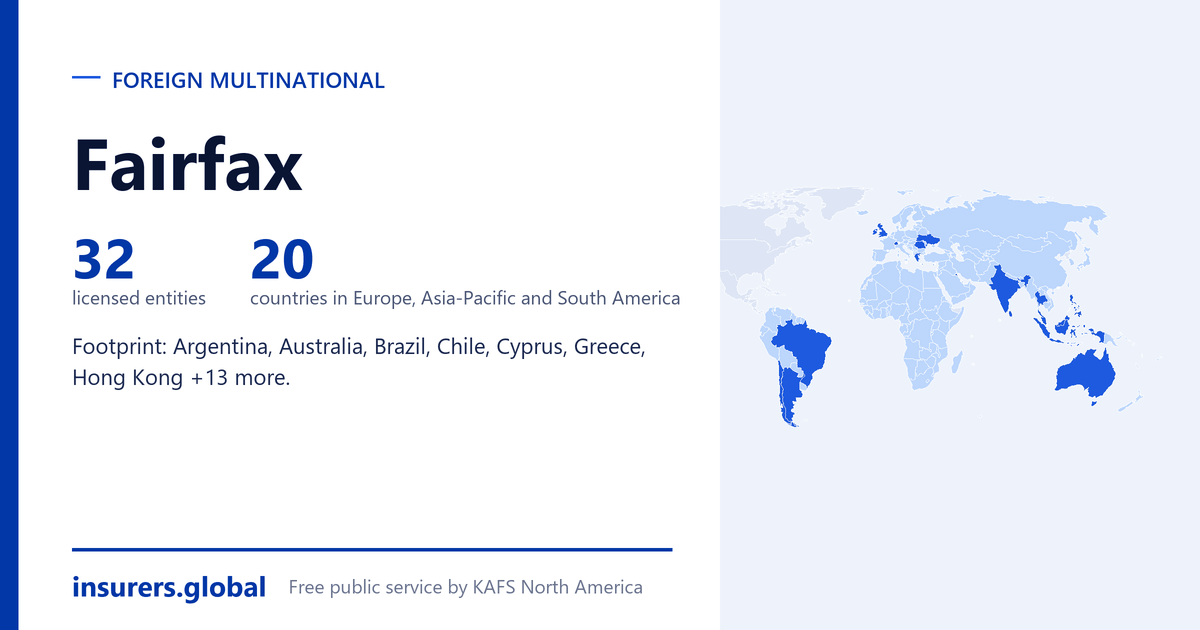Screen dimensions: 1200x630
Task: Click 'Free public service by KAFS North America'
Action: [465, 587]
